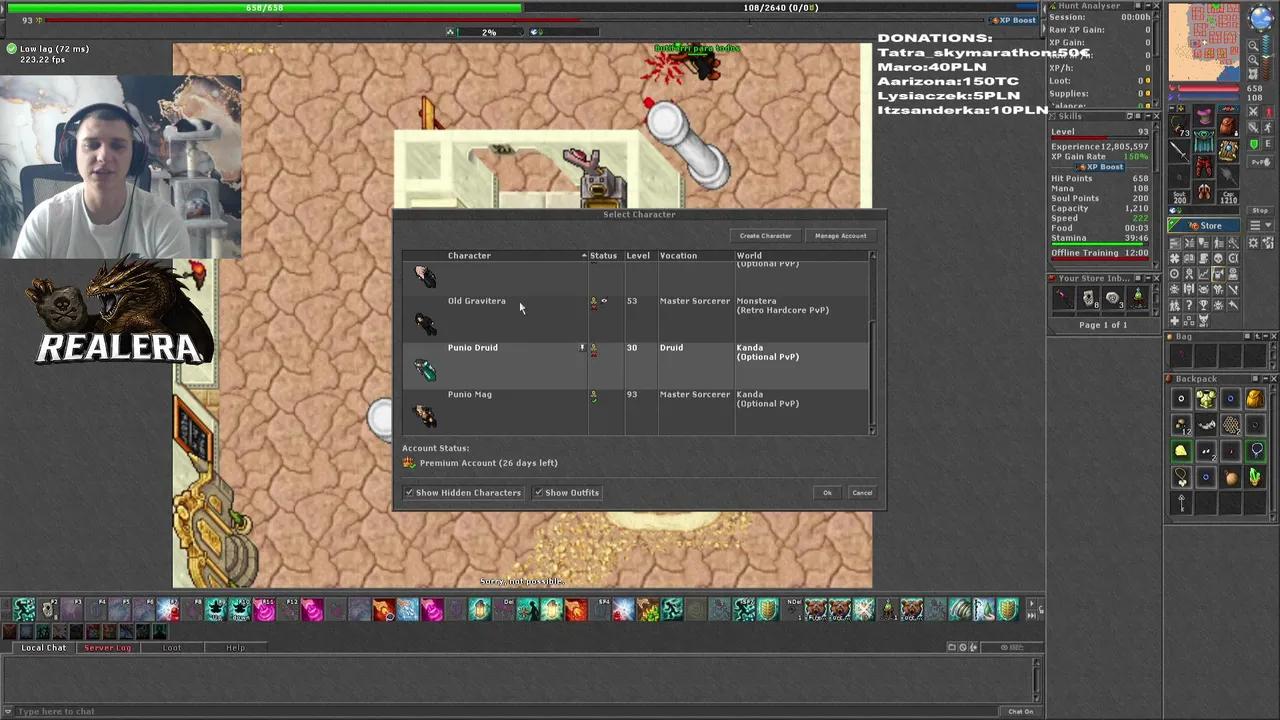The width and height of the screenshot is (1280, 720).
Task: Select the yellow cheese item in Backpack
Action: (1181, 451)
